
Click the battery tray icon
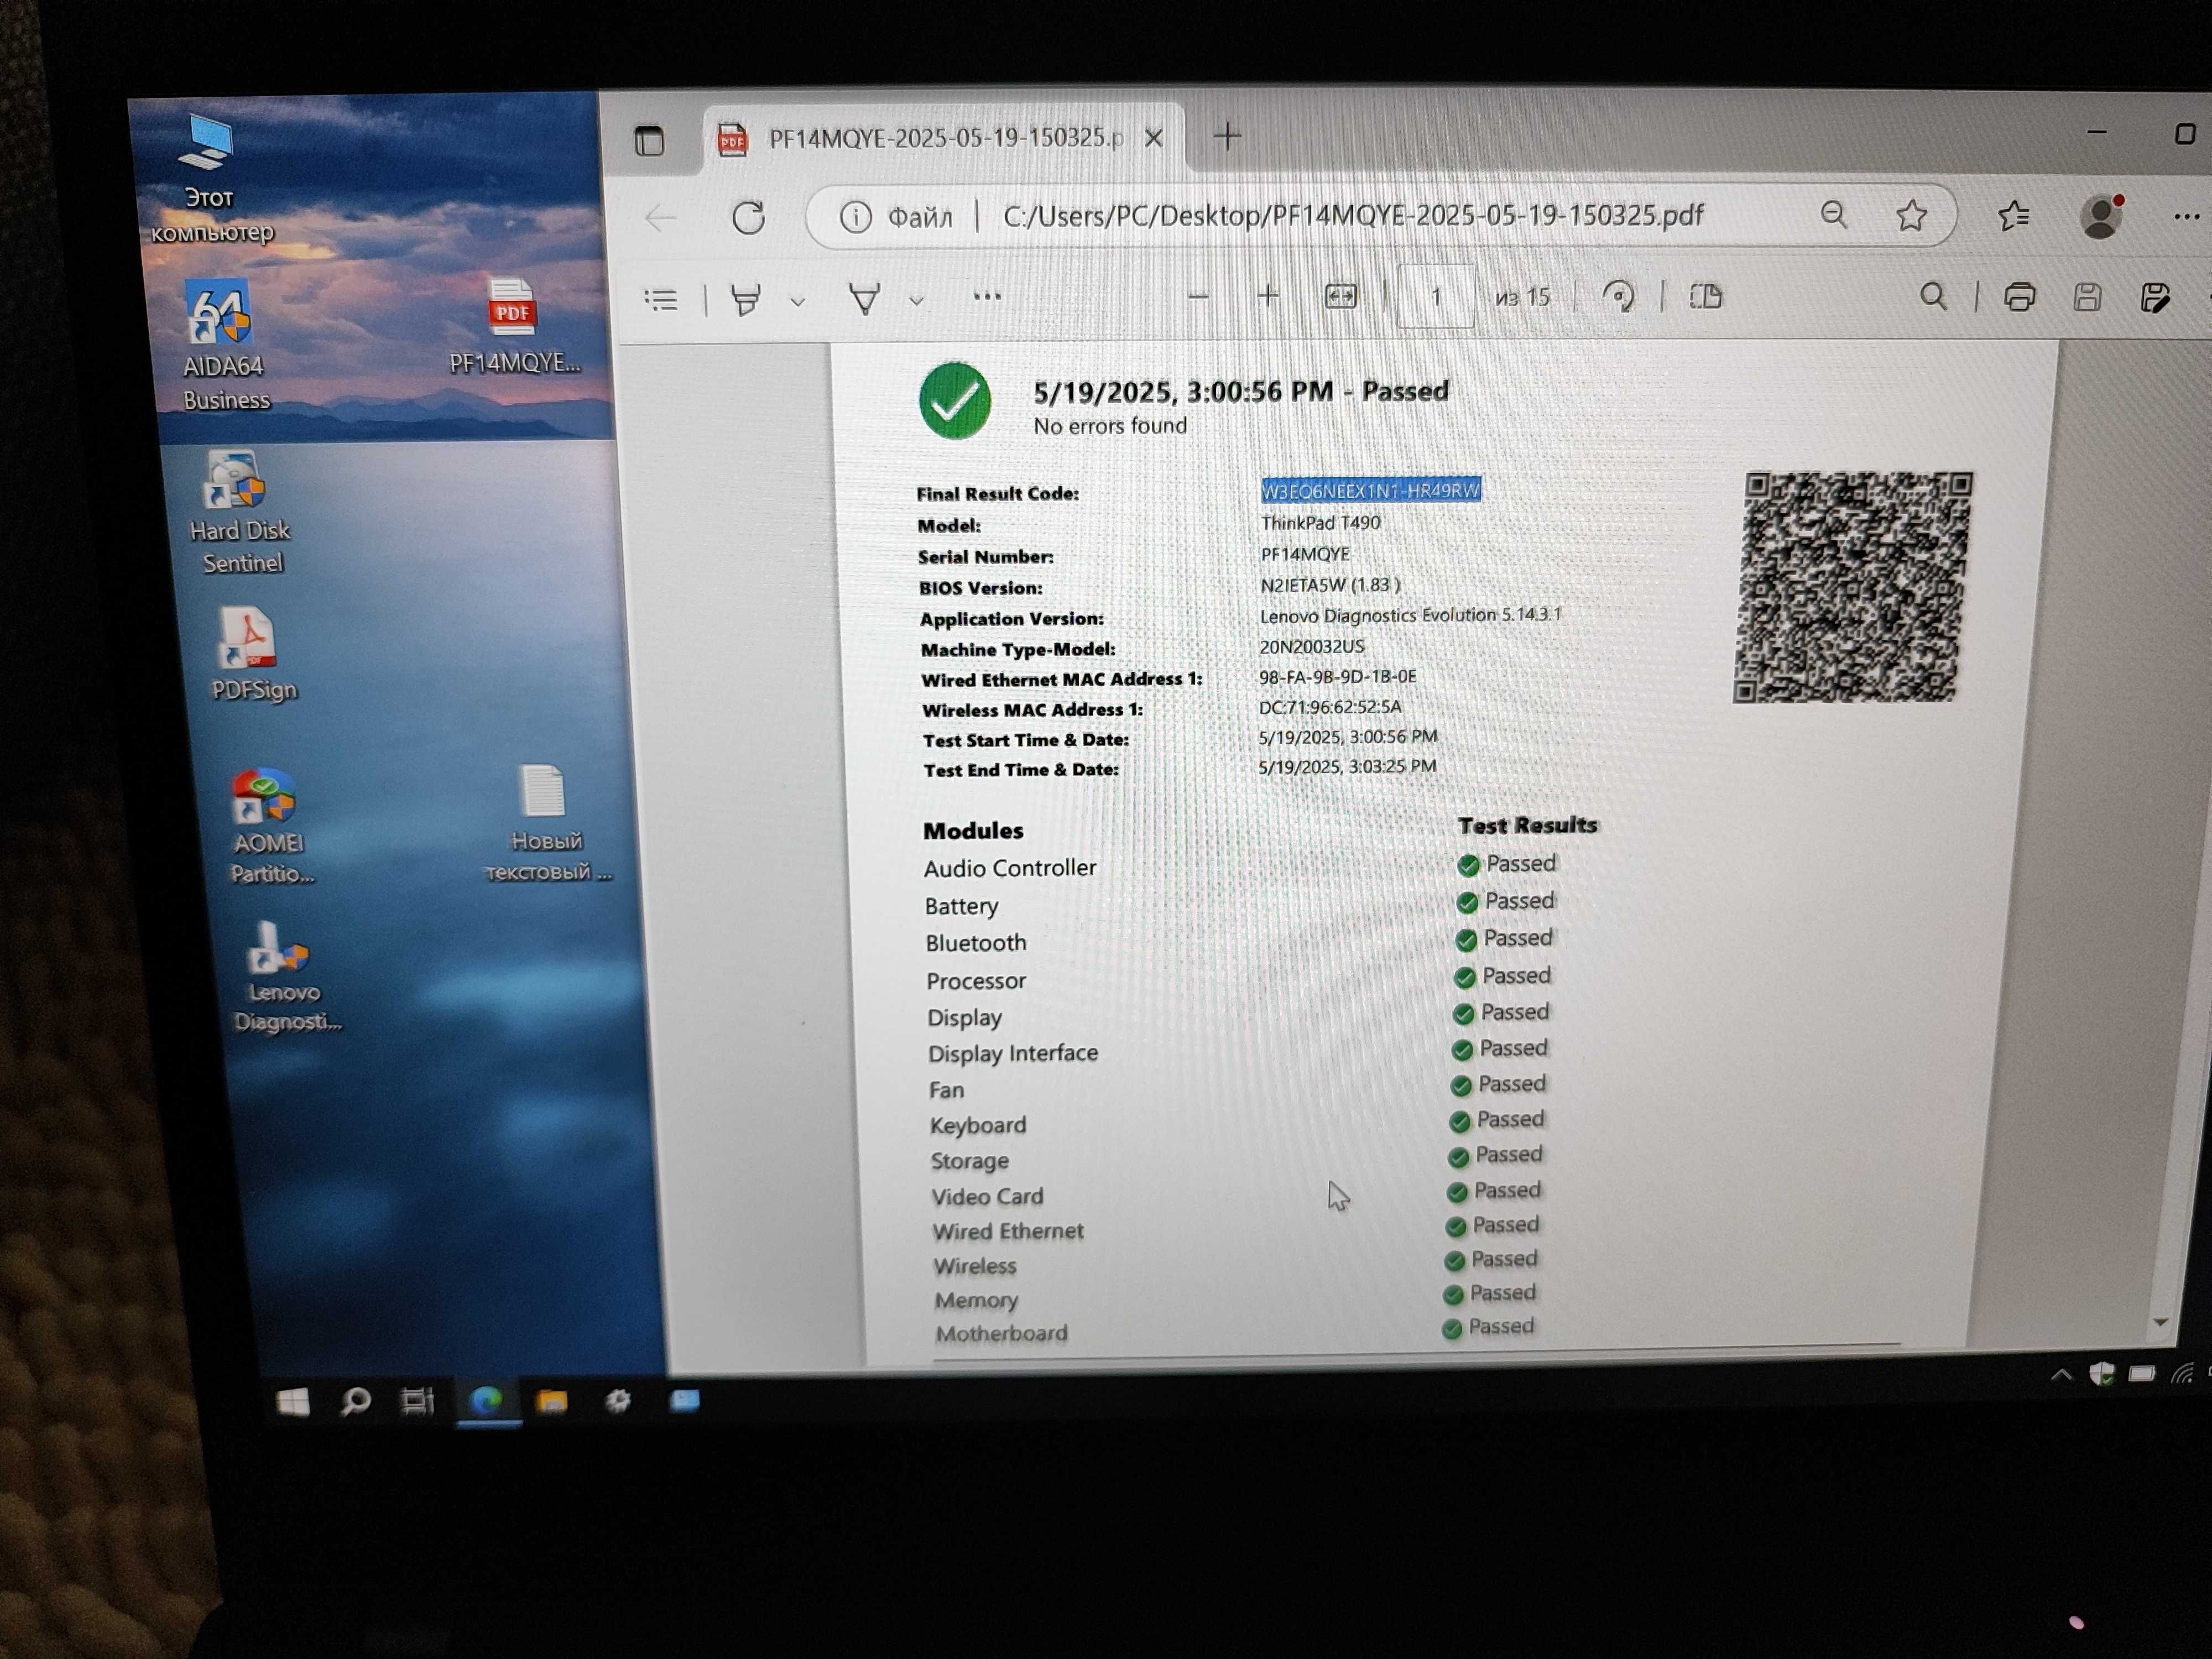[2141, 1373]
